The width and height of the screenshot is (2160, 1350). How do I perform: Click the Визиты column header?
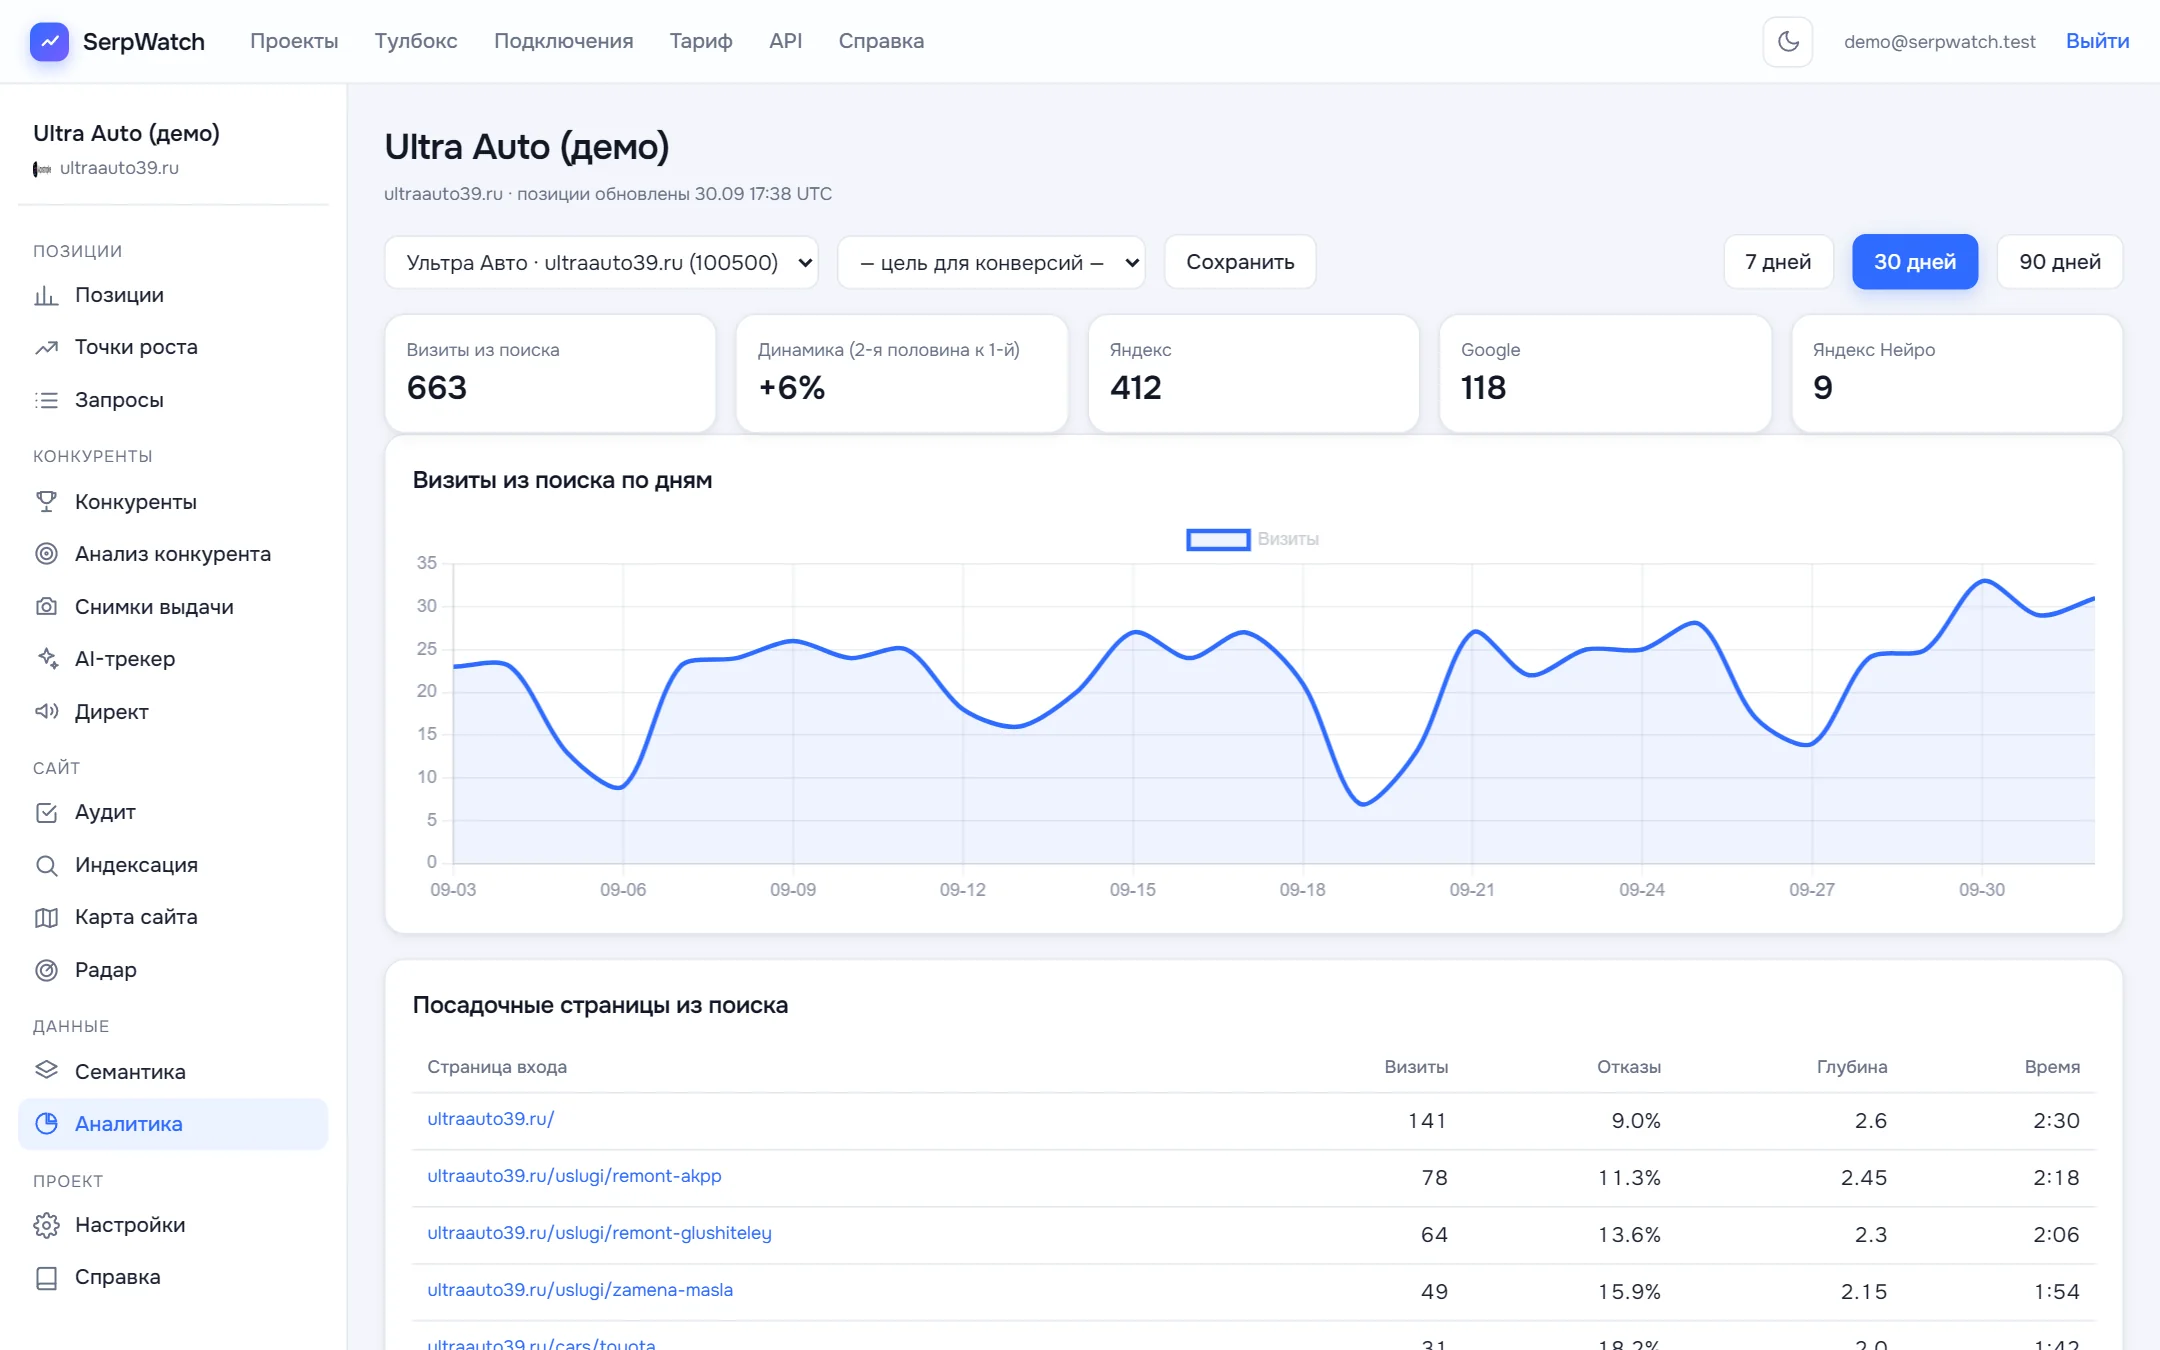point(1416,1067)
